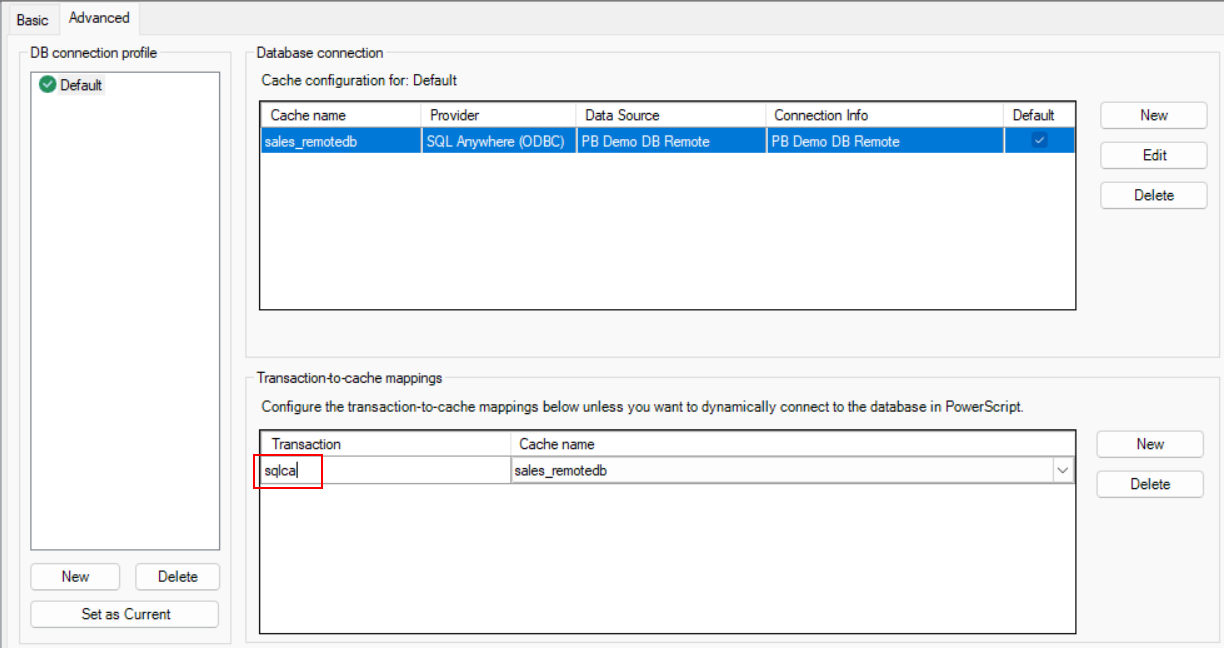Select the Default DB connection profile
This screenshot has width=1224, height=648.
coord(81,86)
